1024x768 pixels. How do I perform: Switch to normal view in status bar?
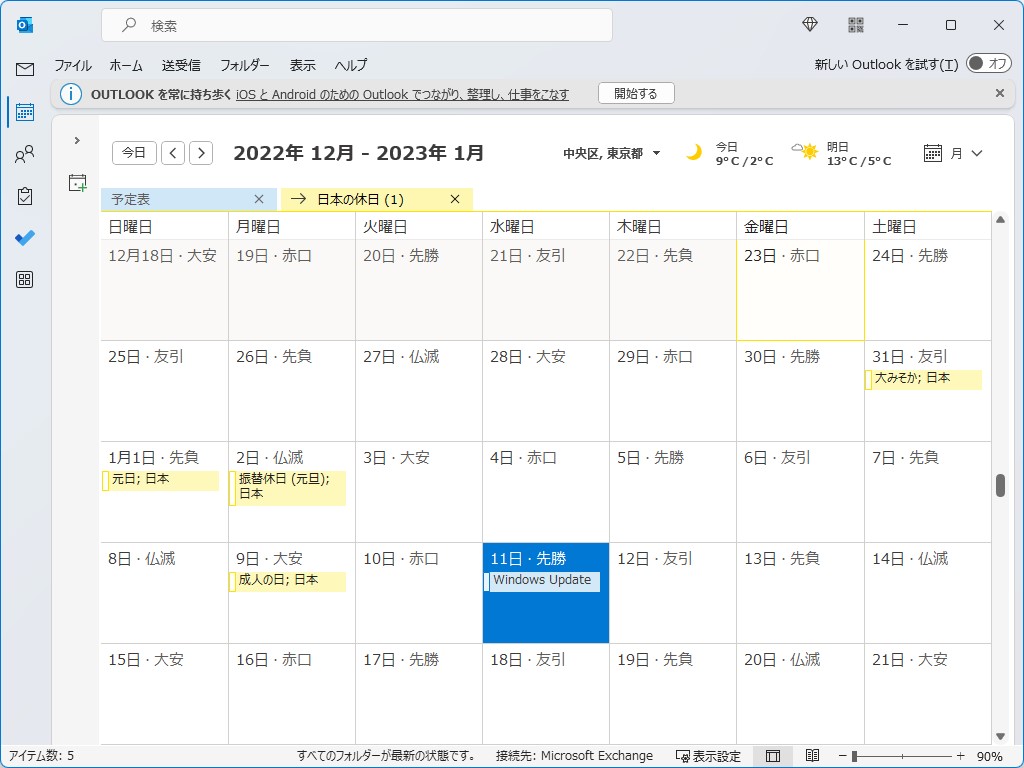pyautogui.click(x=773, y=756)
